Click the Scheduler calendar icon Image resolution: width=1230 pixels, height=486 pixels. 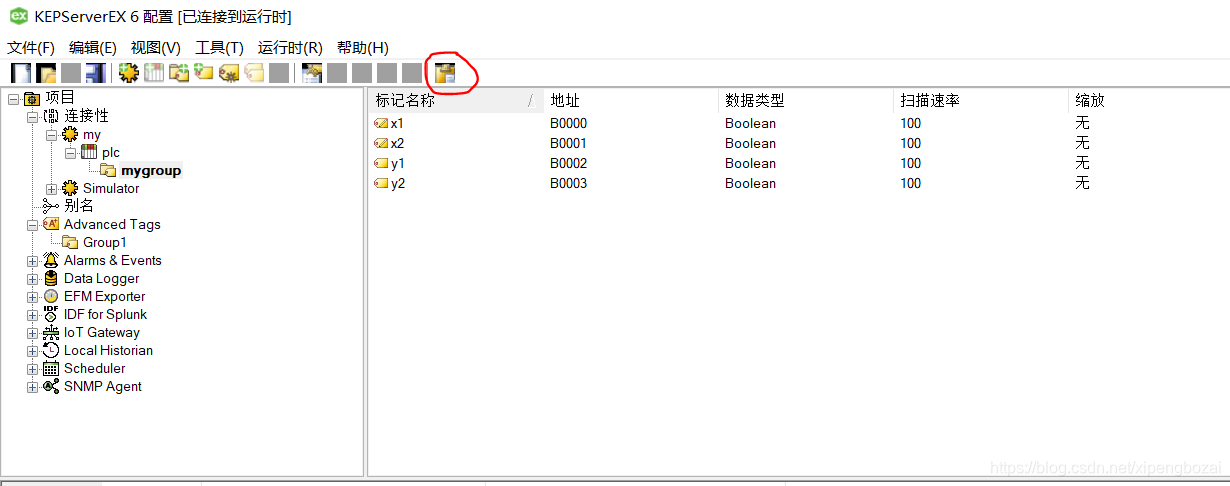click(51, 368)
